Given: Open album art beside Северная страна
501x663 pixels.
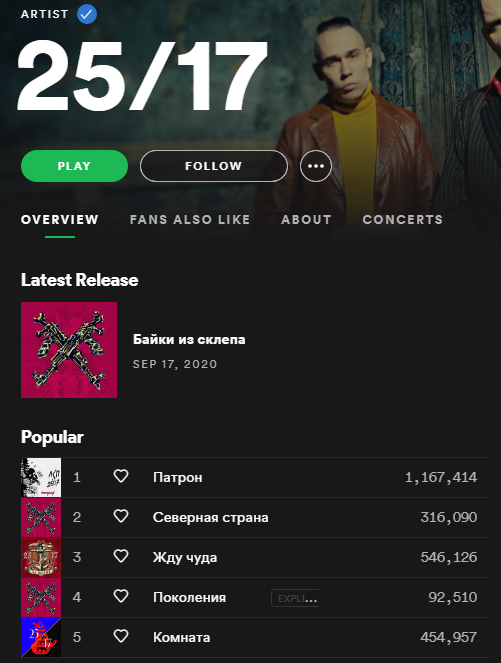Looking at the screenshot, I should [41, 518].
